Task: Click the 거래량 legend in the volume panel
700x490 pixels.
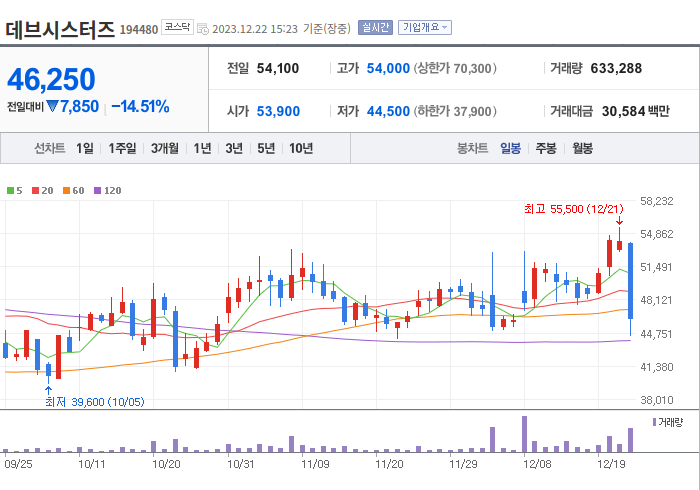Action: (x=668, y=422)
